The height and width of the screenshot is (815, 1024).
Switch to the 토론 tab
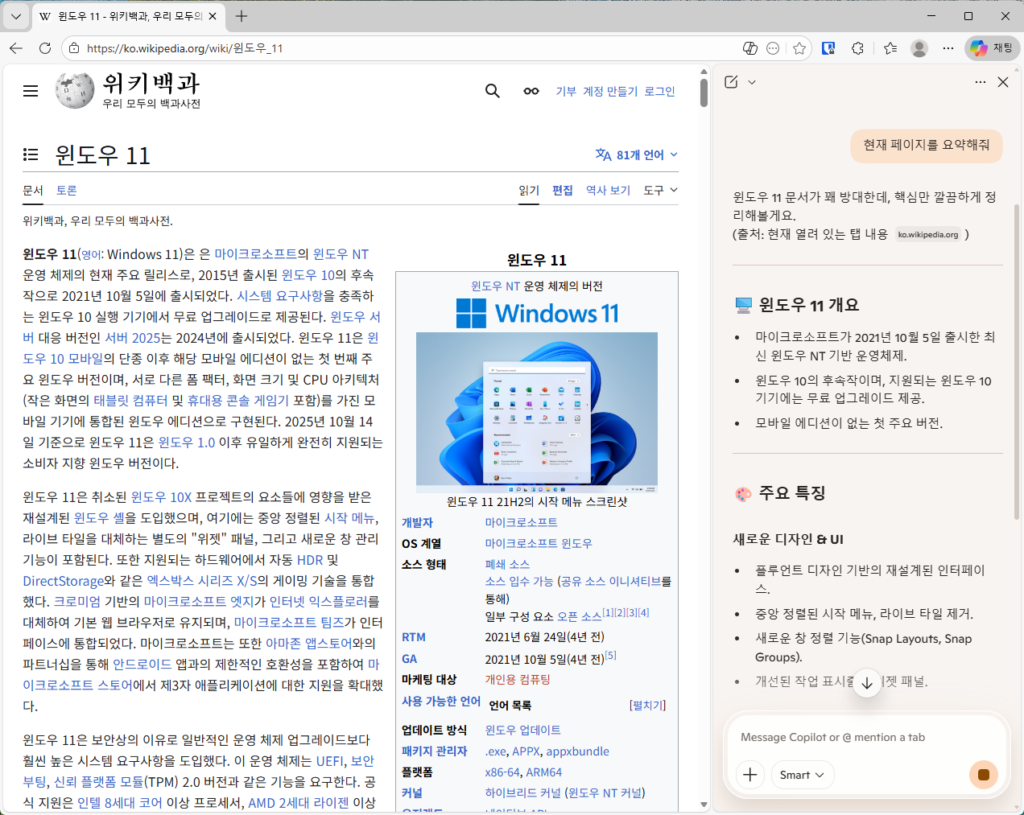coord(66,190)
